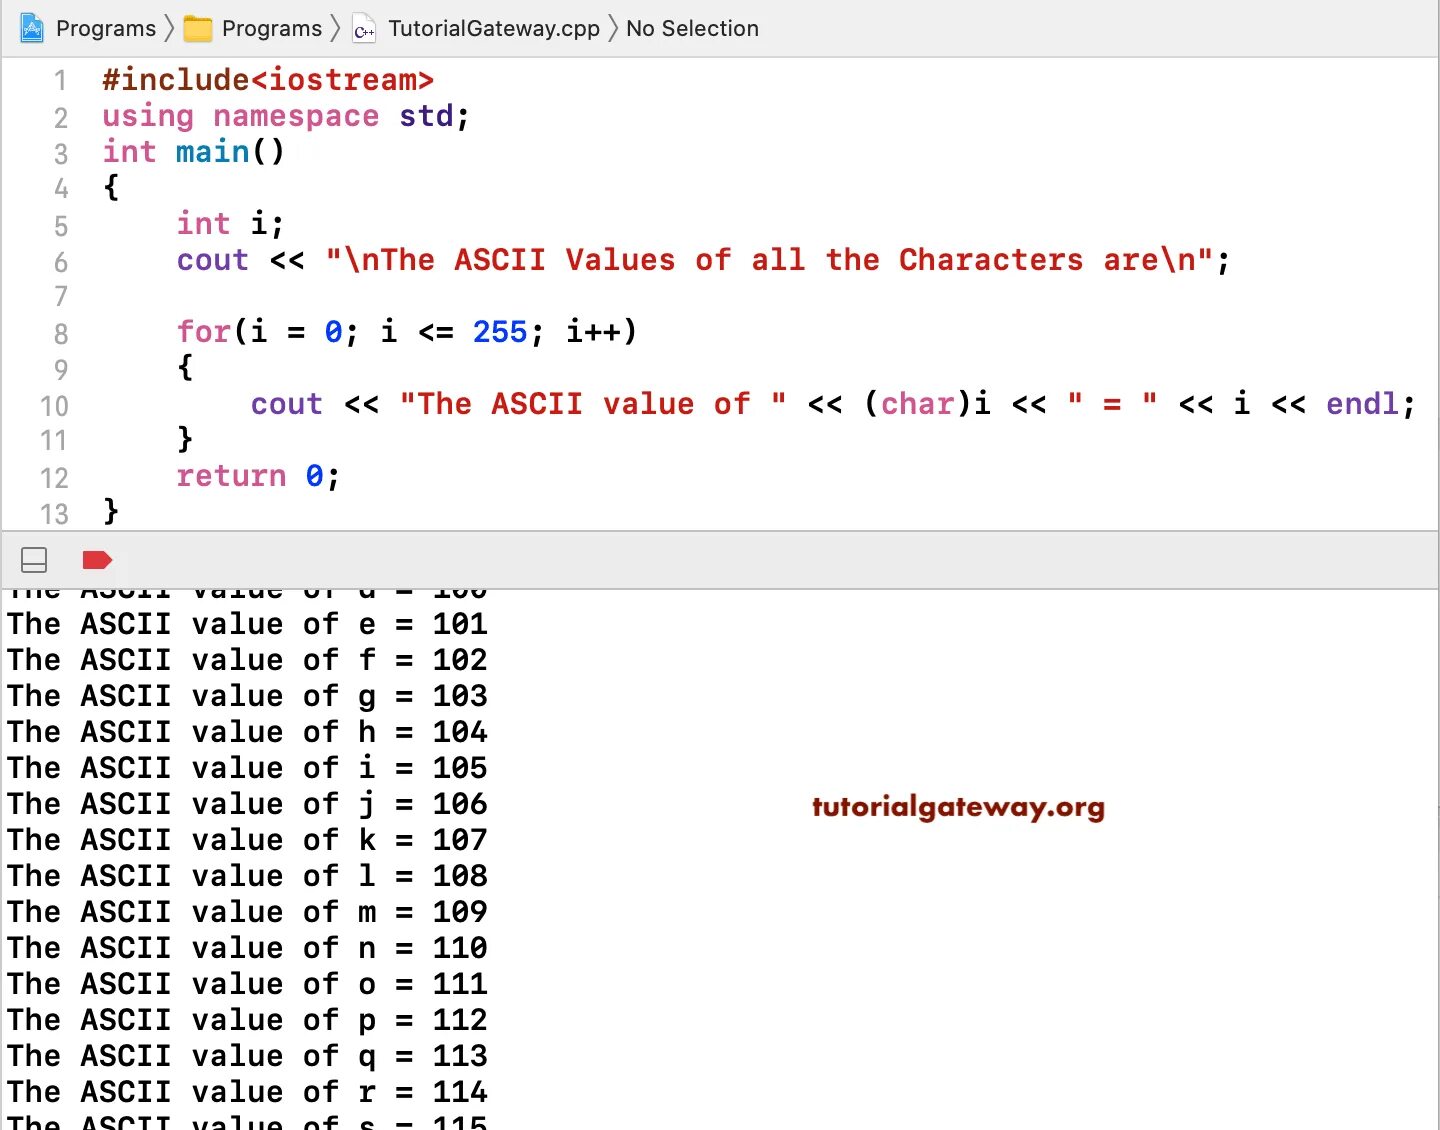Click the "\nThe ASCII Values" string on line 6
The image size is (1440, 1130).
click(x=768, y=260)
